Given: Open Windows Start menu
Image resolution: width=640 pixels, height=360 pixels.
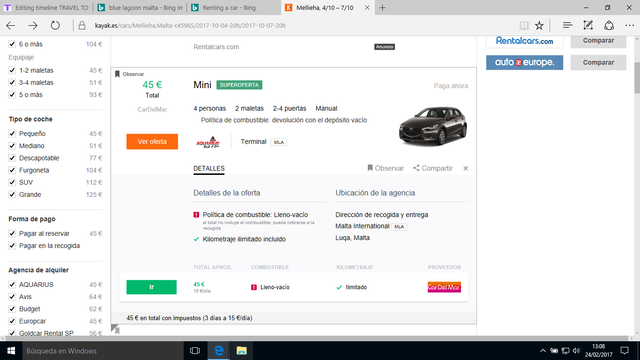Looking at the screenshot, I should (11, 351).
